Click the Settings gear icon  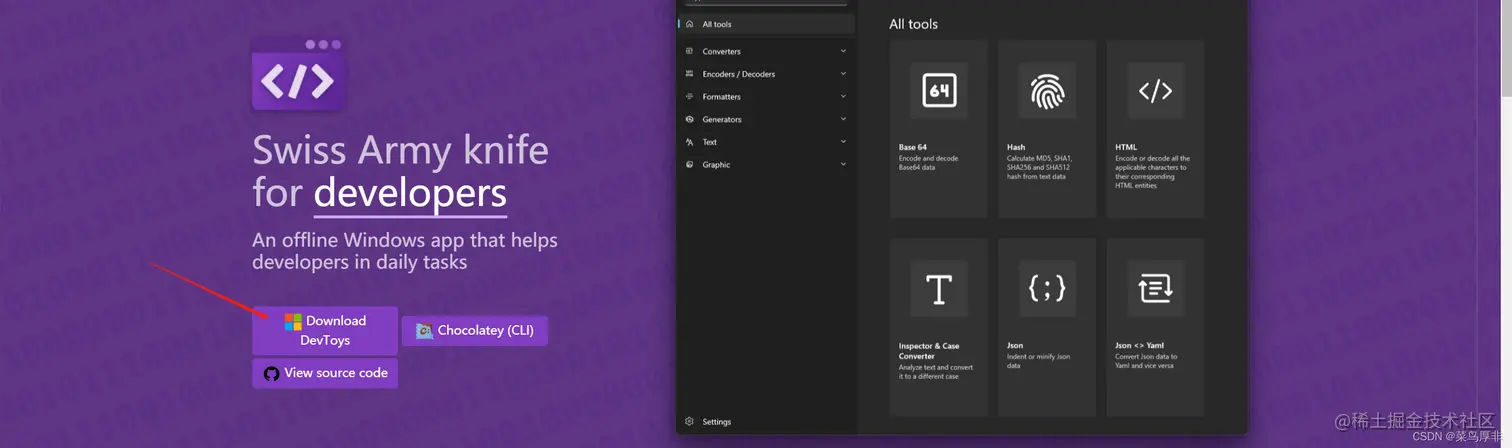coord(690,422)
